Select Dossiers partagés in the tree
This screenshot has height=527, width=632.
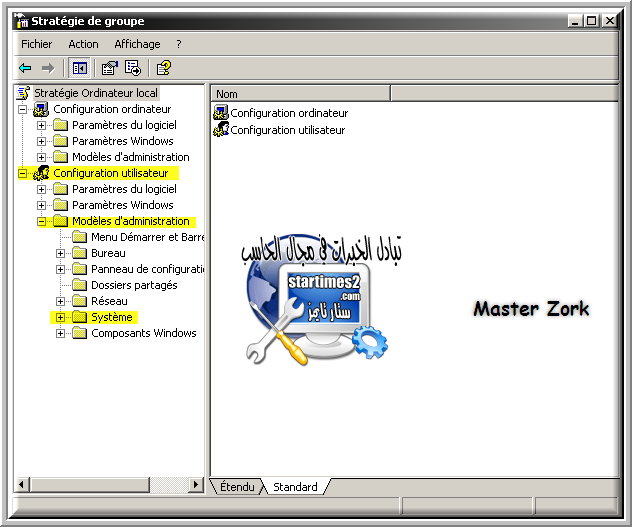click(134, 285)
